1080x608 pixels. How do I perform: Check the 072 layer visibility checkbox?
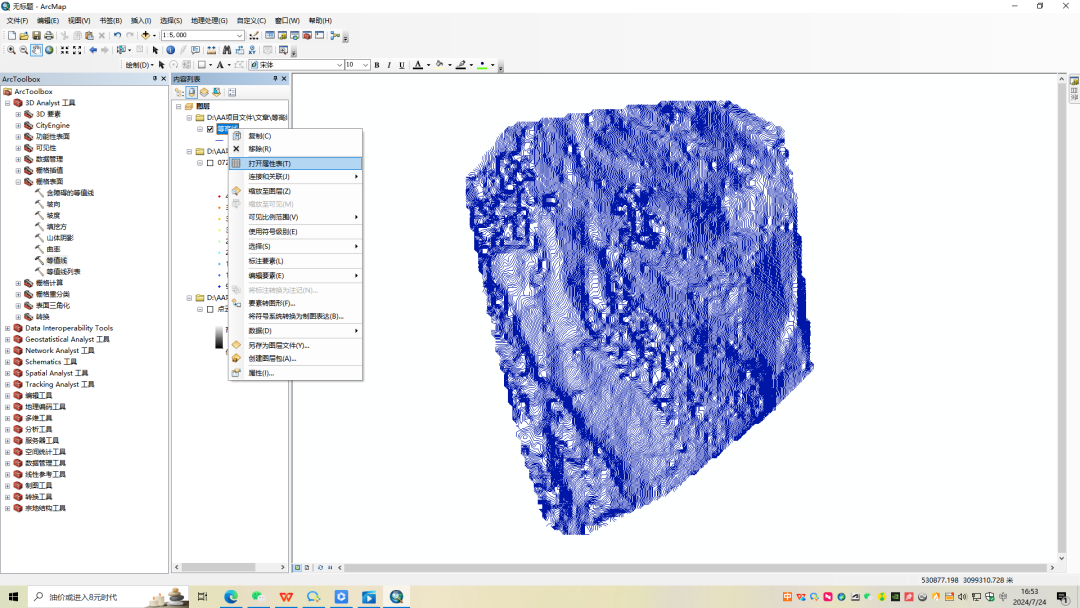tap(210, 163)
